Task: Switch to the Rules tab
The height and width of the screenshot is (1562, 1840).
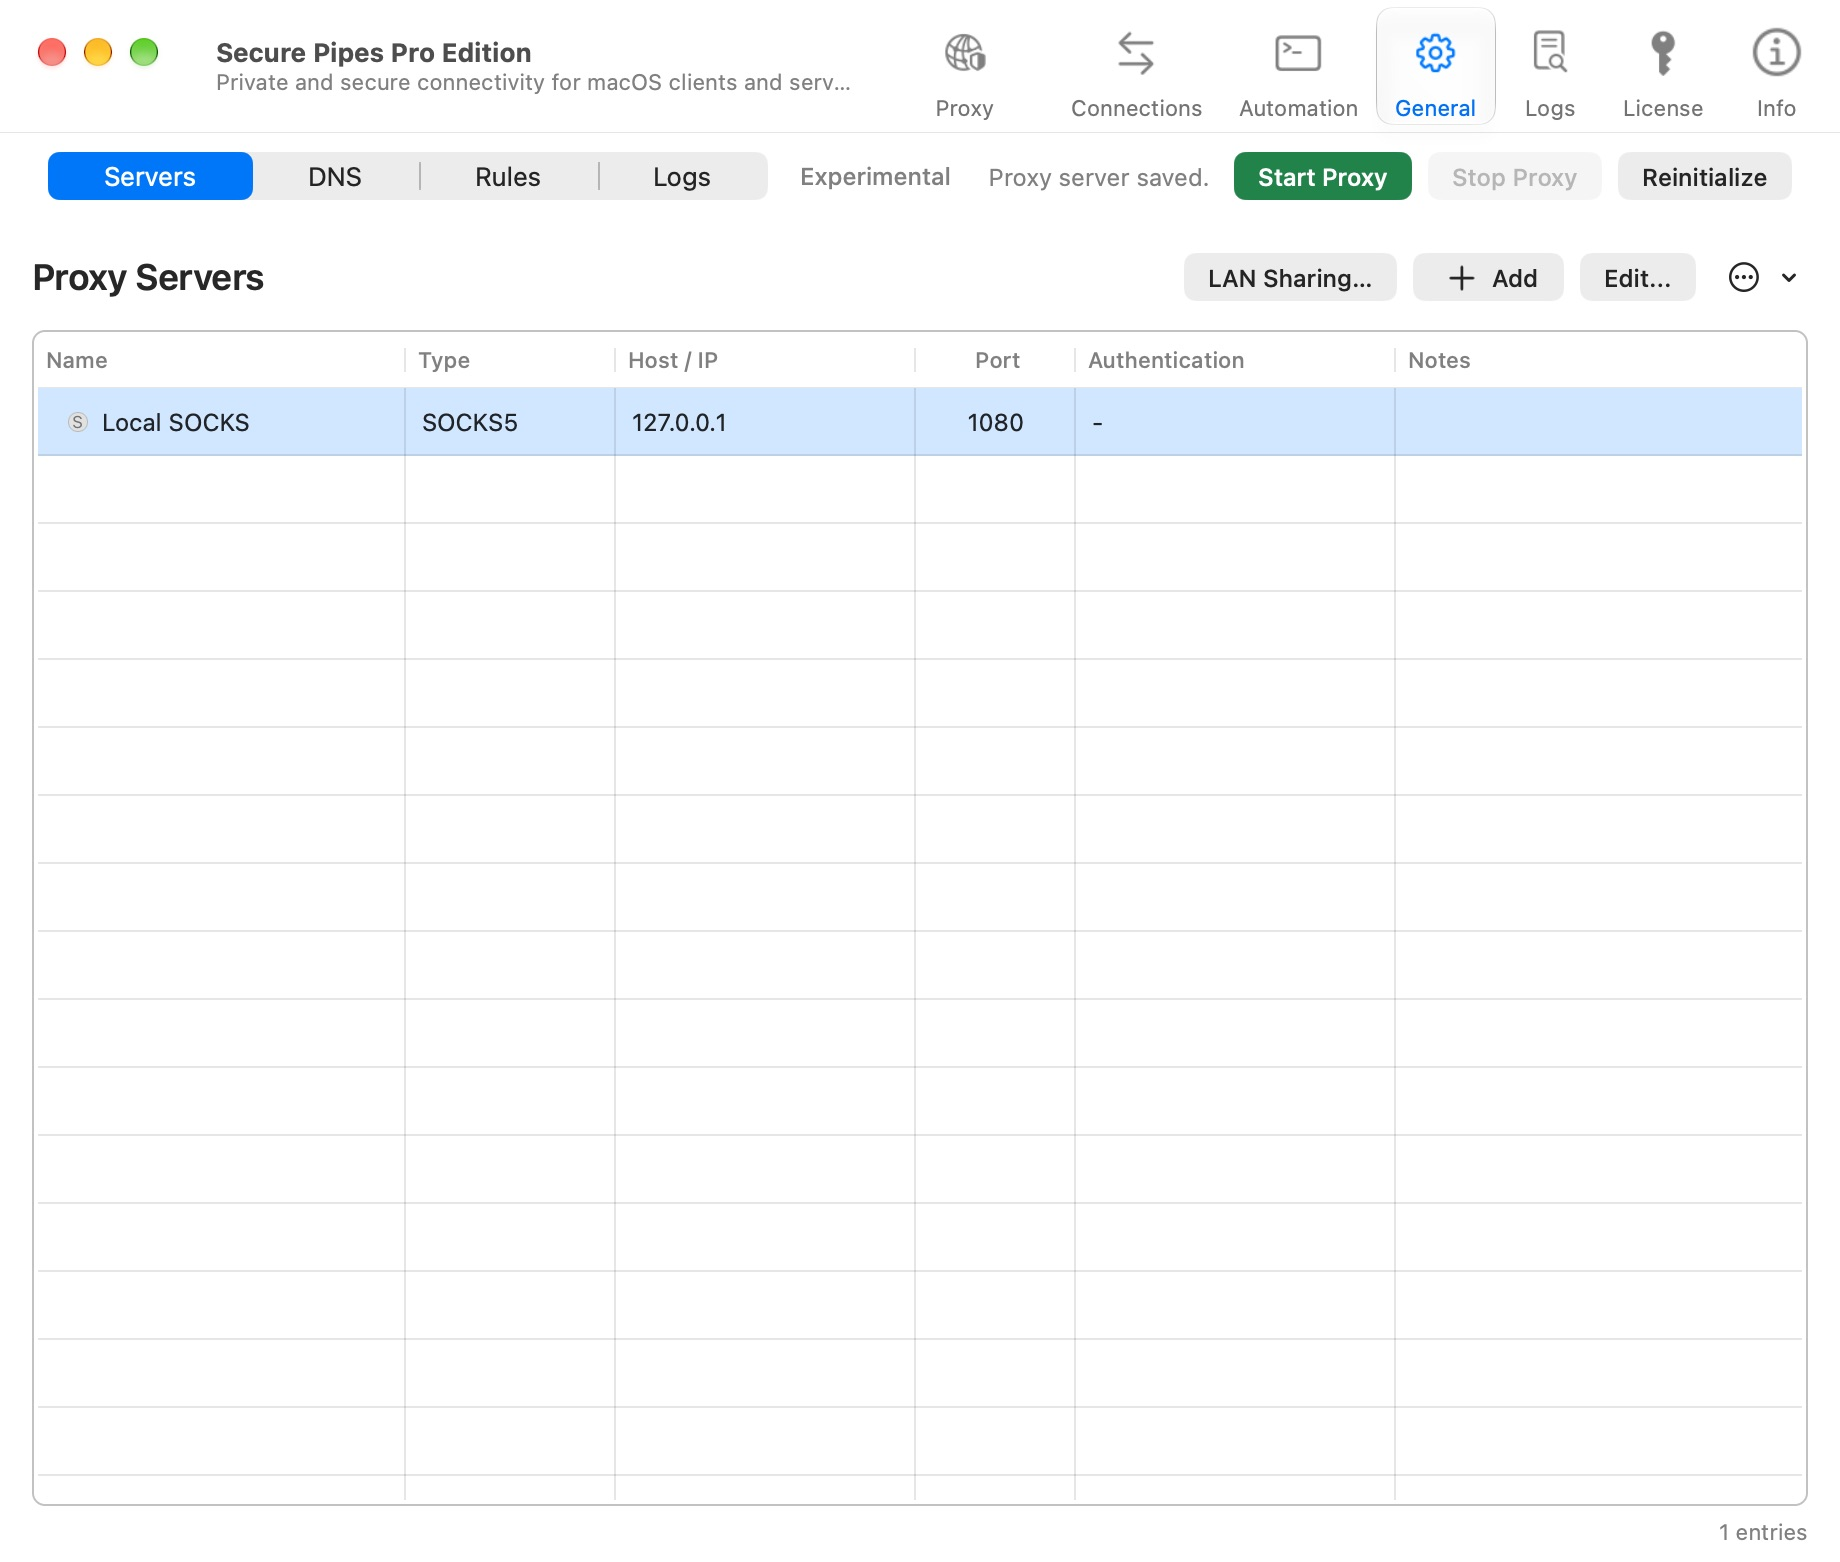Action: pyautogui.click(x=508, y=177)
